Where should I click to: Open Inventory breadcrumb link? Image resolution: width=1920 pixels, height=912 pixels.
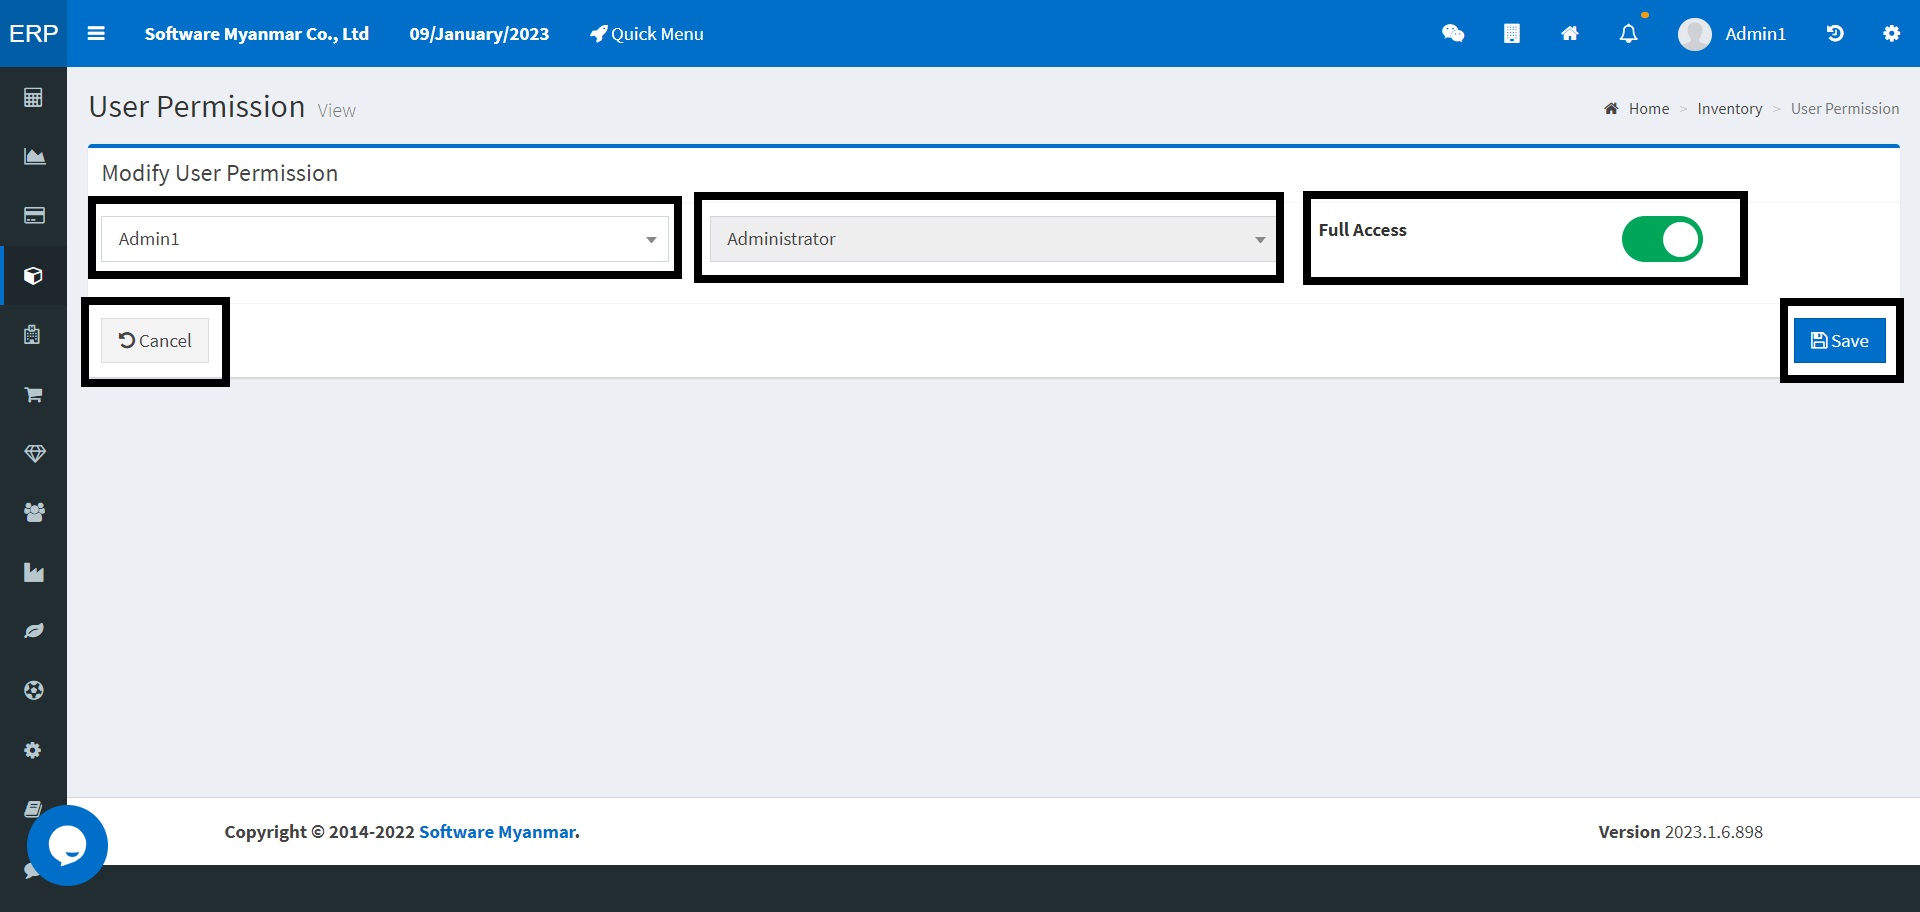tap(1729, 109)
